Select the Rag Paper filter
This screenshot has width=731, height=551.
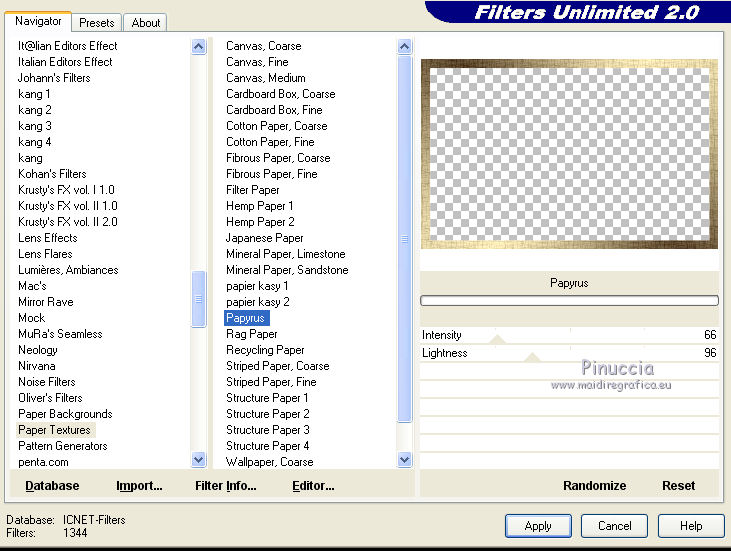point(252,334)
